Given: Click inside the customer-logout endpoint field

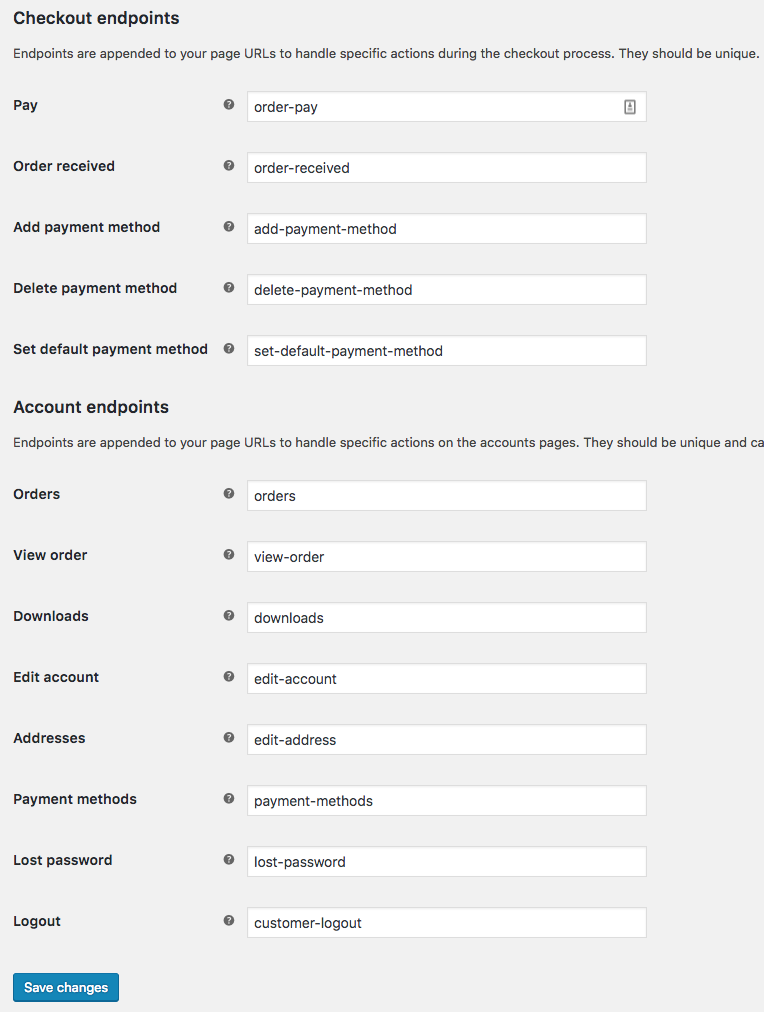Looking at the screenshot, I should coord(446,922).
